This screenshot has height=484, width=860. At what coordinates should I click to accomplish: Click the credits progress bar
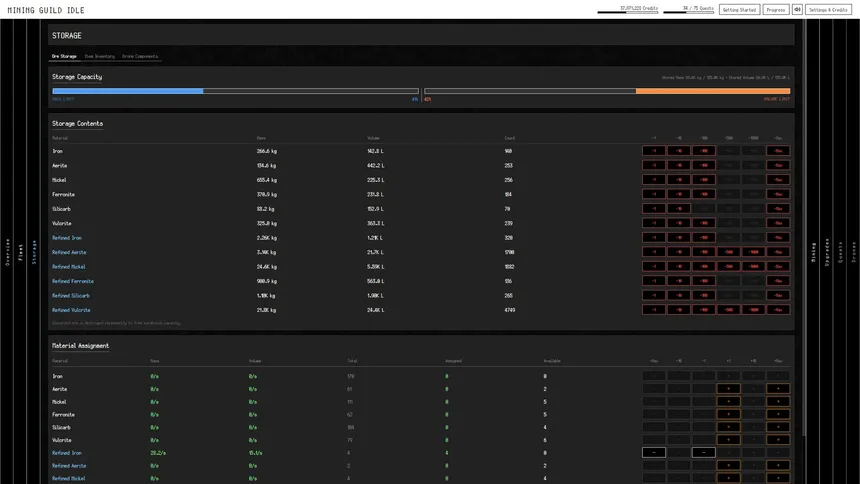coord(627,12)
